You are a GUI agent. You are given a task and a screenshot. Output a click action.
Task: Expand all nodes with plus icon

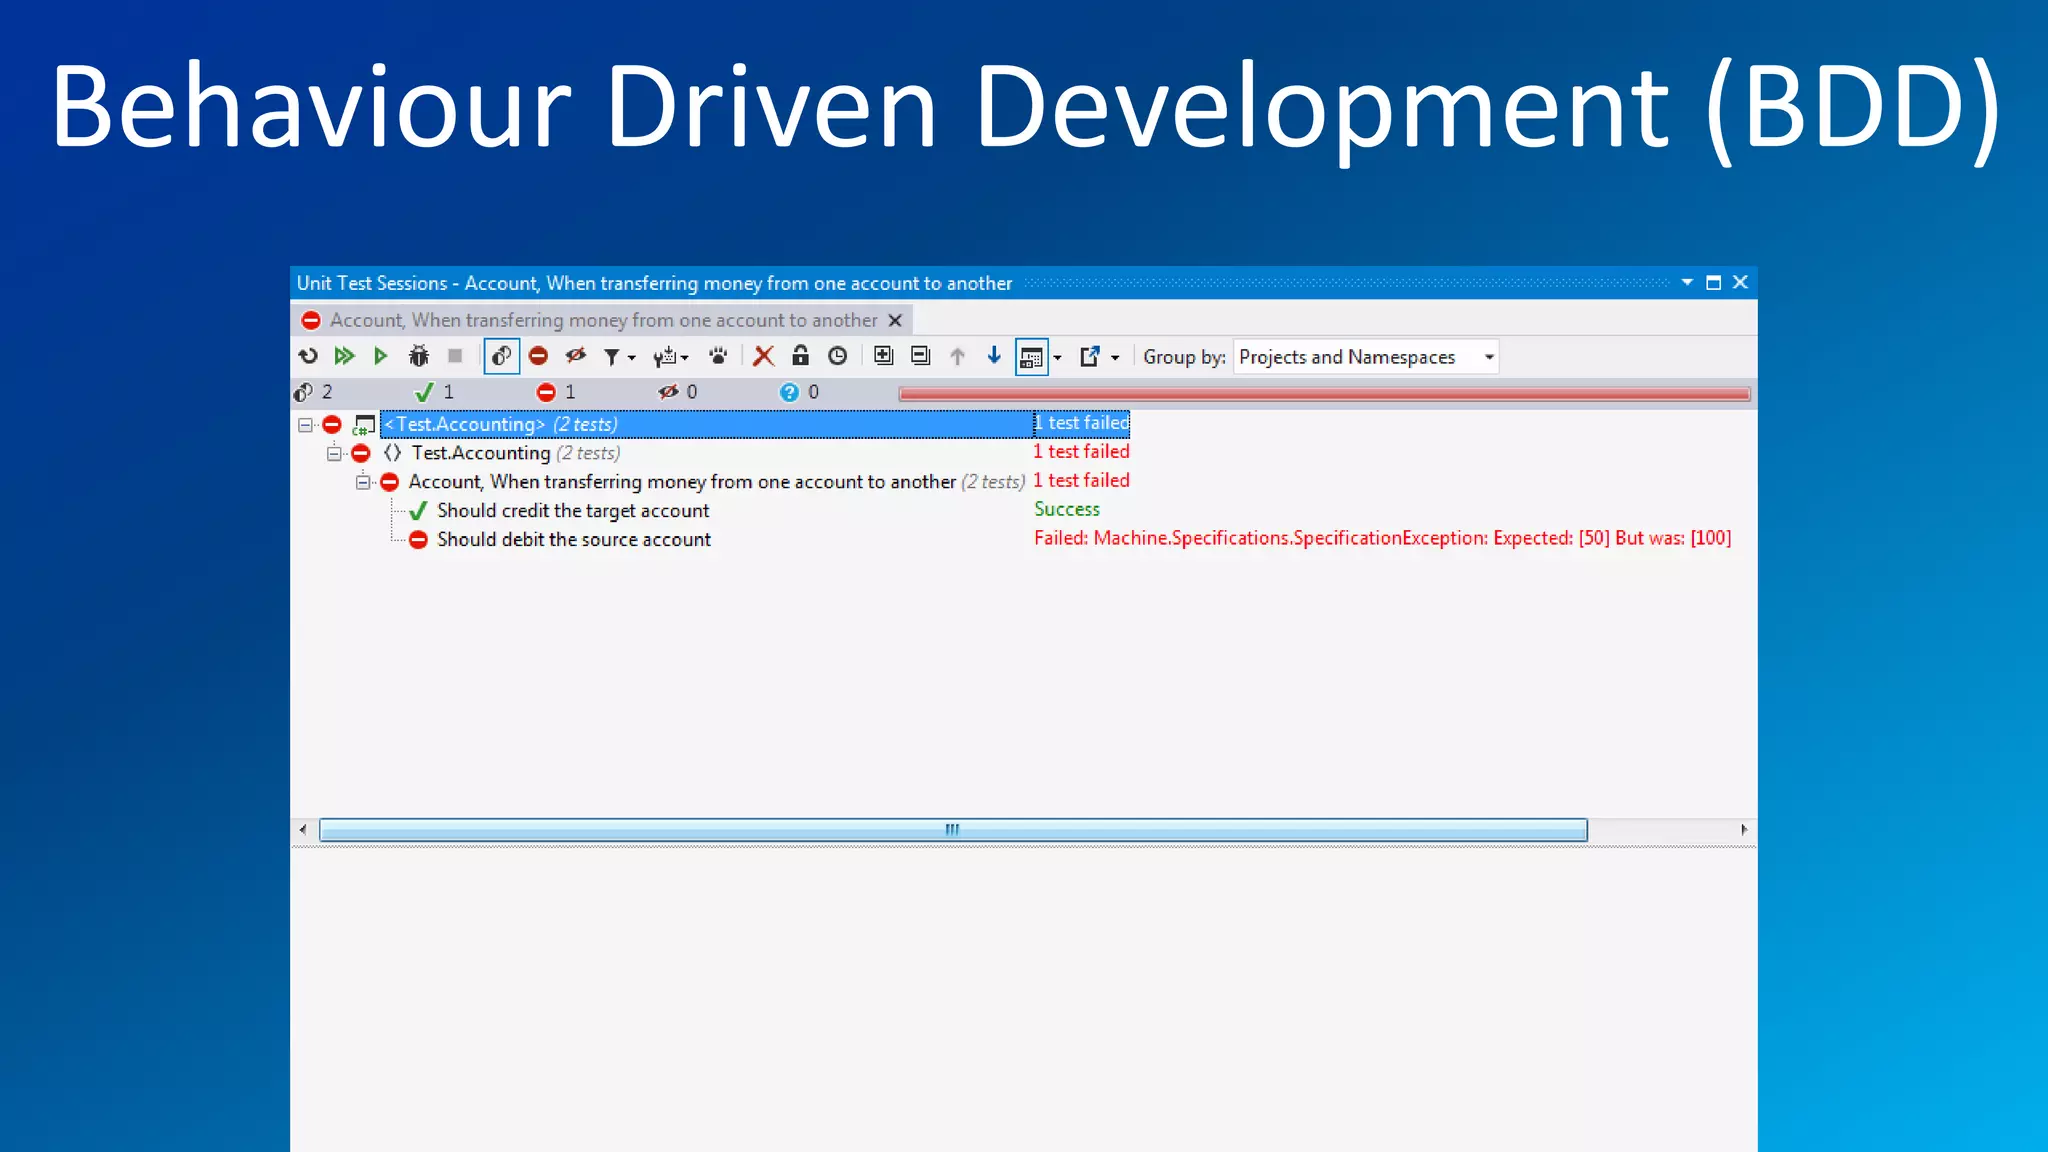[x=883, y=356]
